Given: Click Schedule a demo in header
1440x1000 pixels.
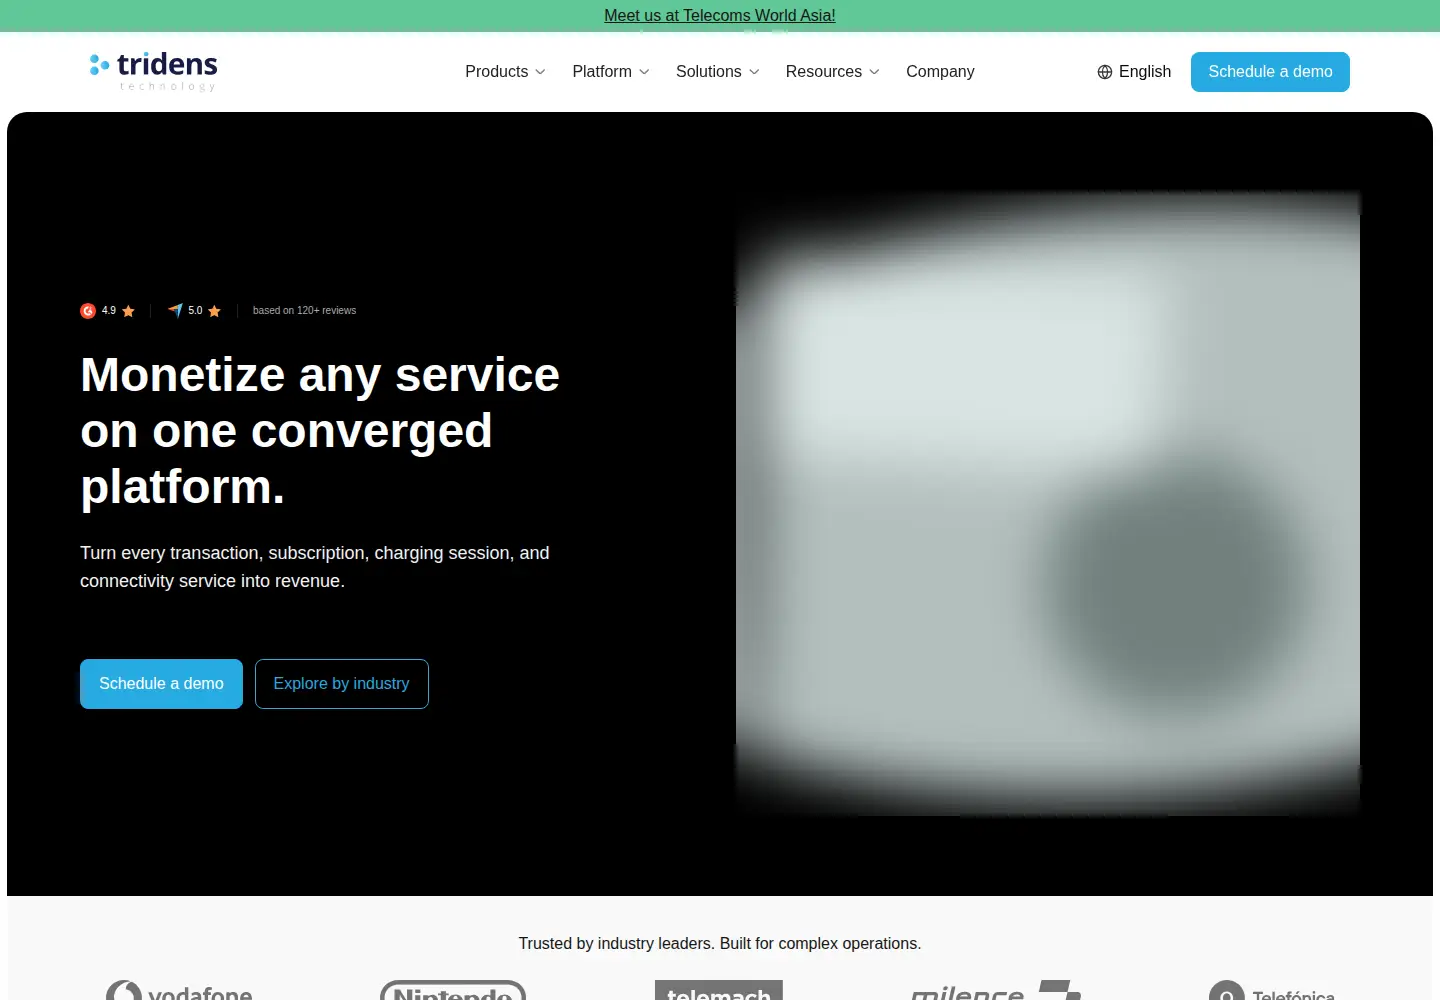Looking at the screenshot, I should [x=1270, y=72].
